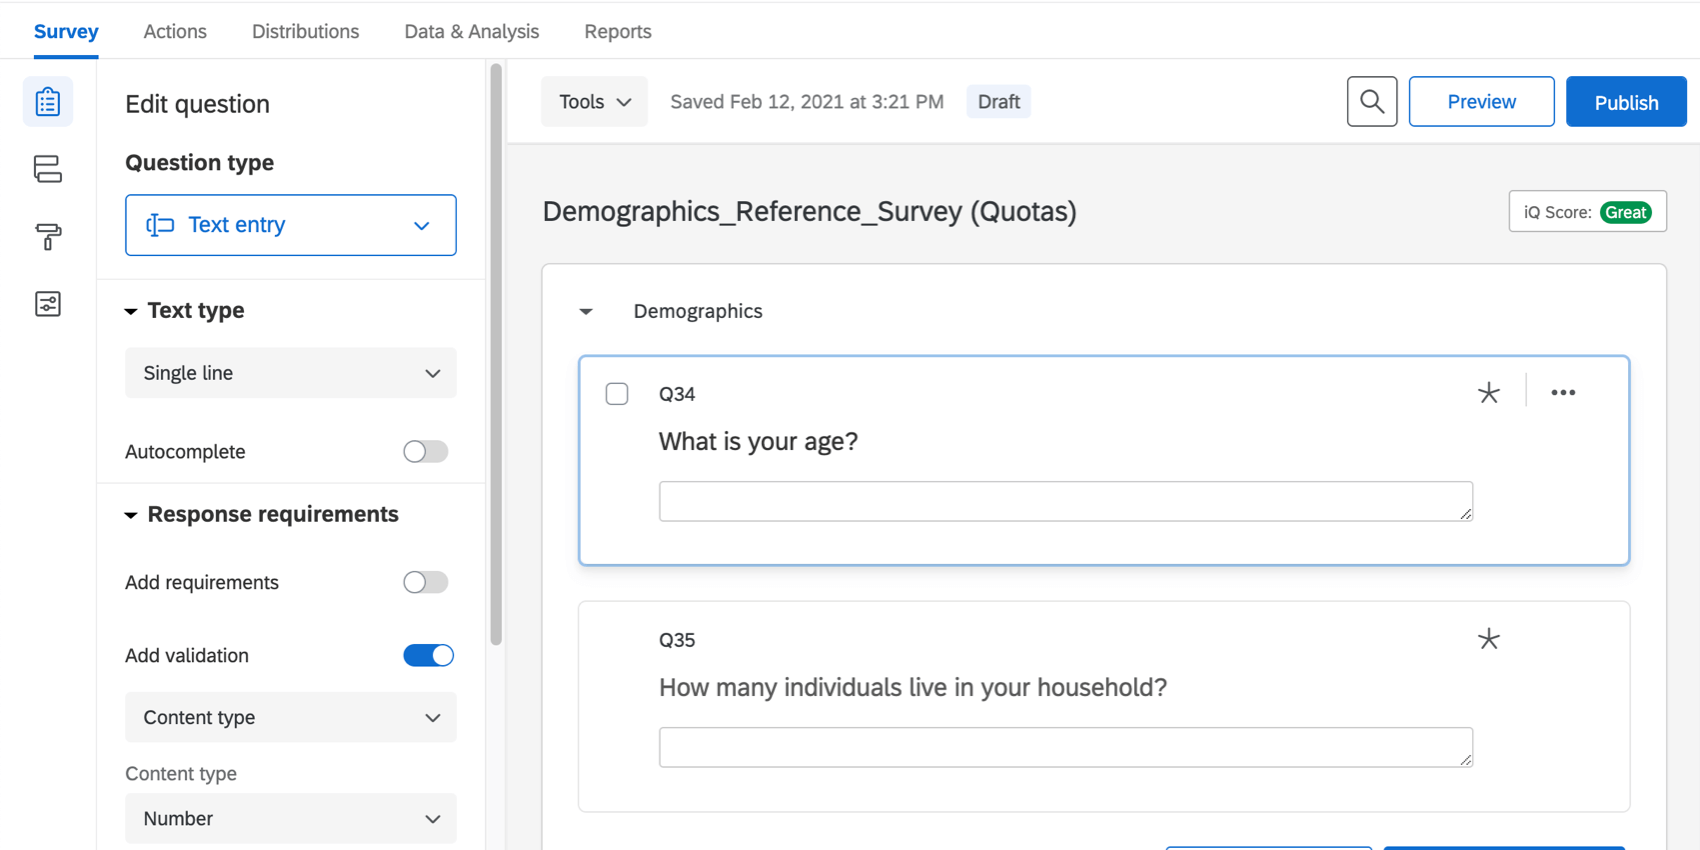Image resolution: width=1700 pixels, height=850 pixels.
Task: Collapse the Text type section
Action: point(131,311)
